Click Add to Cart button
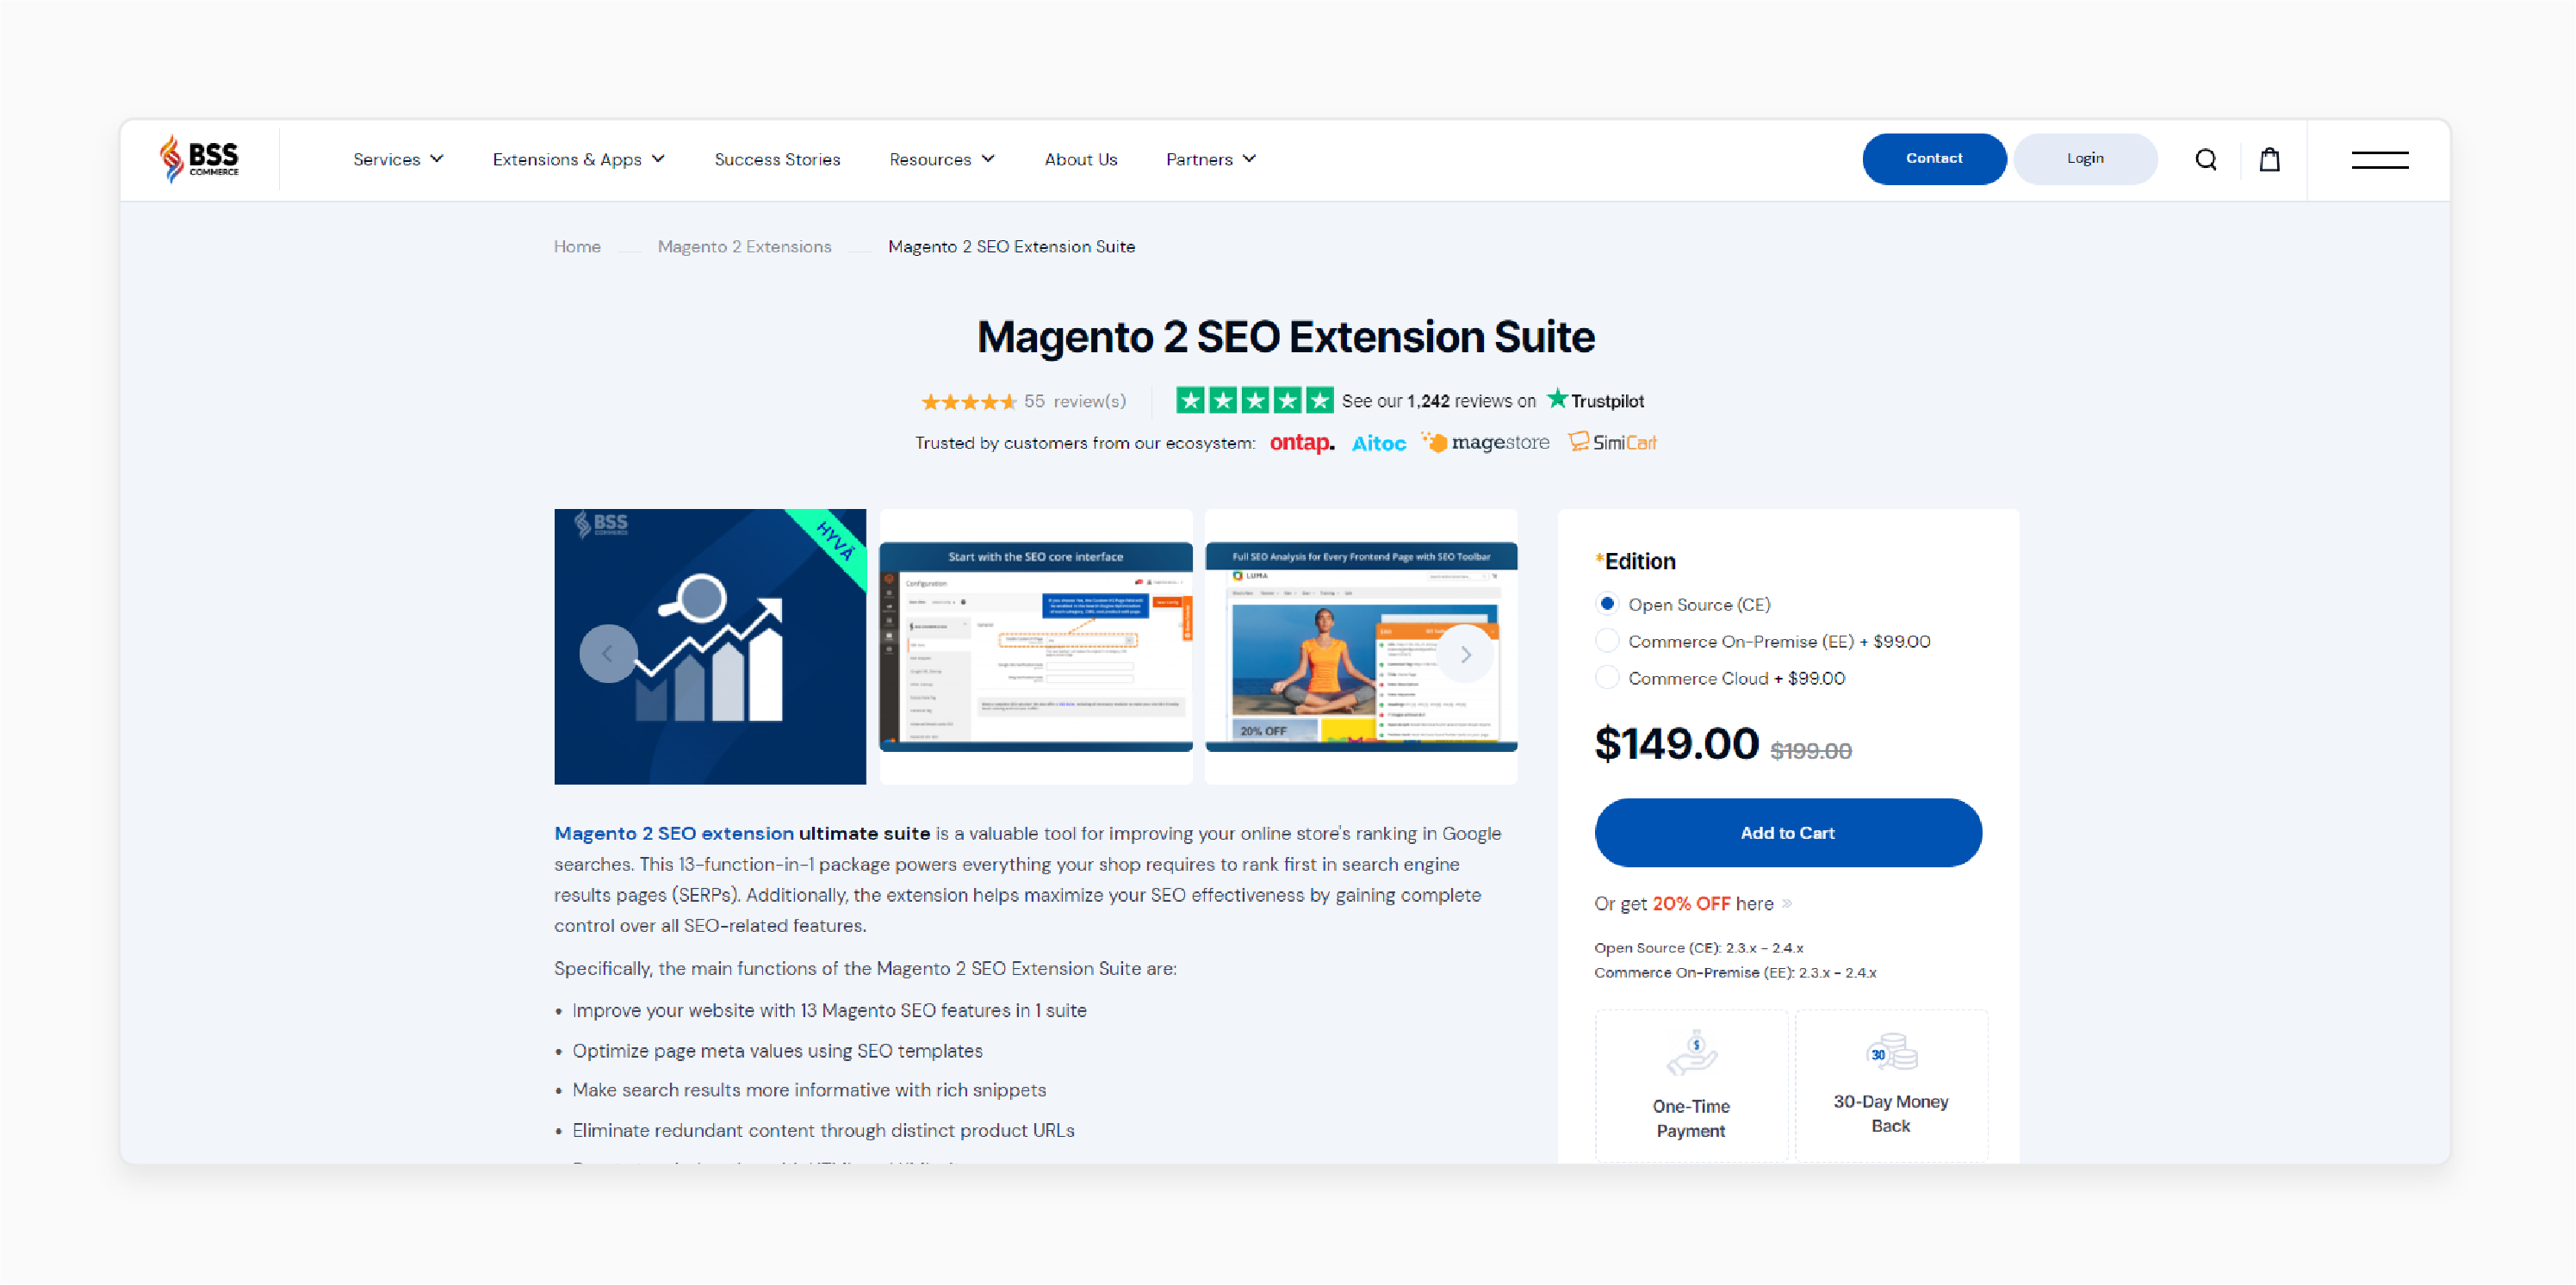The width and height of the screenshot is (2576, 1285). click(x=1787, y=832)
